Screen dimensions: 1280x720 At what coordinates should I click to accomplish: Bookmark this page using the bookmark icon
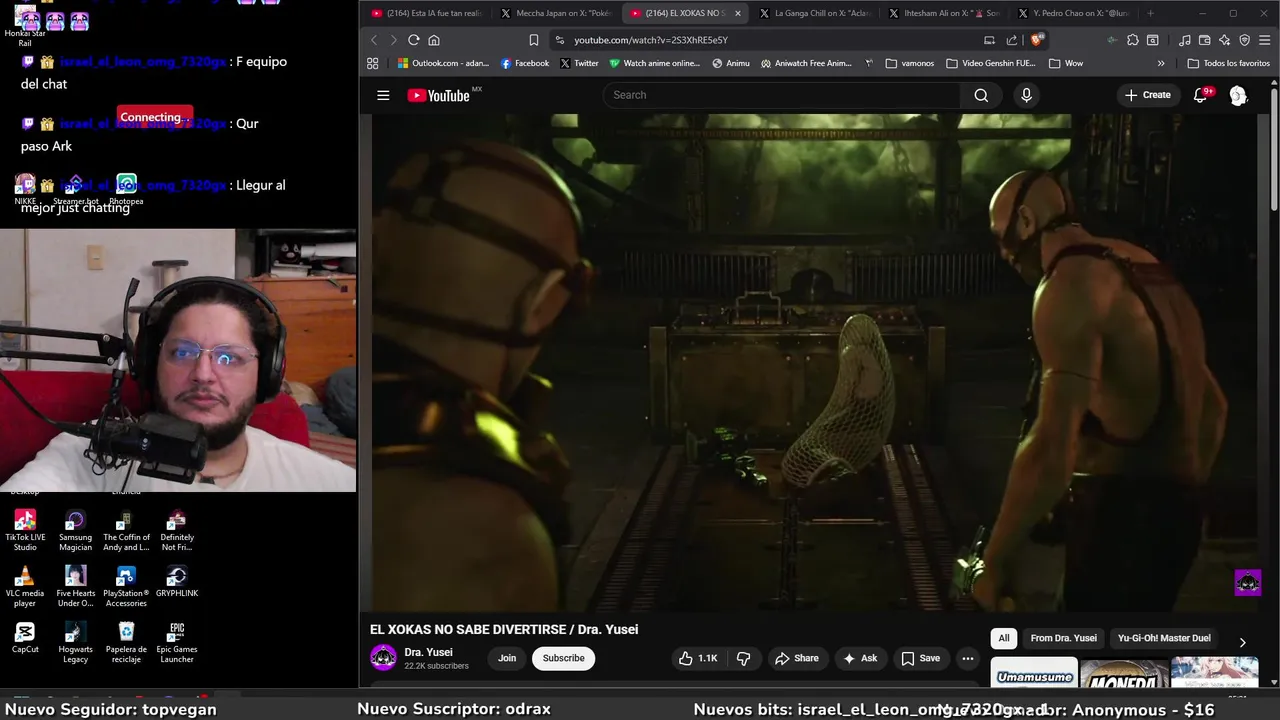(x=534, y=40)
